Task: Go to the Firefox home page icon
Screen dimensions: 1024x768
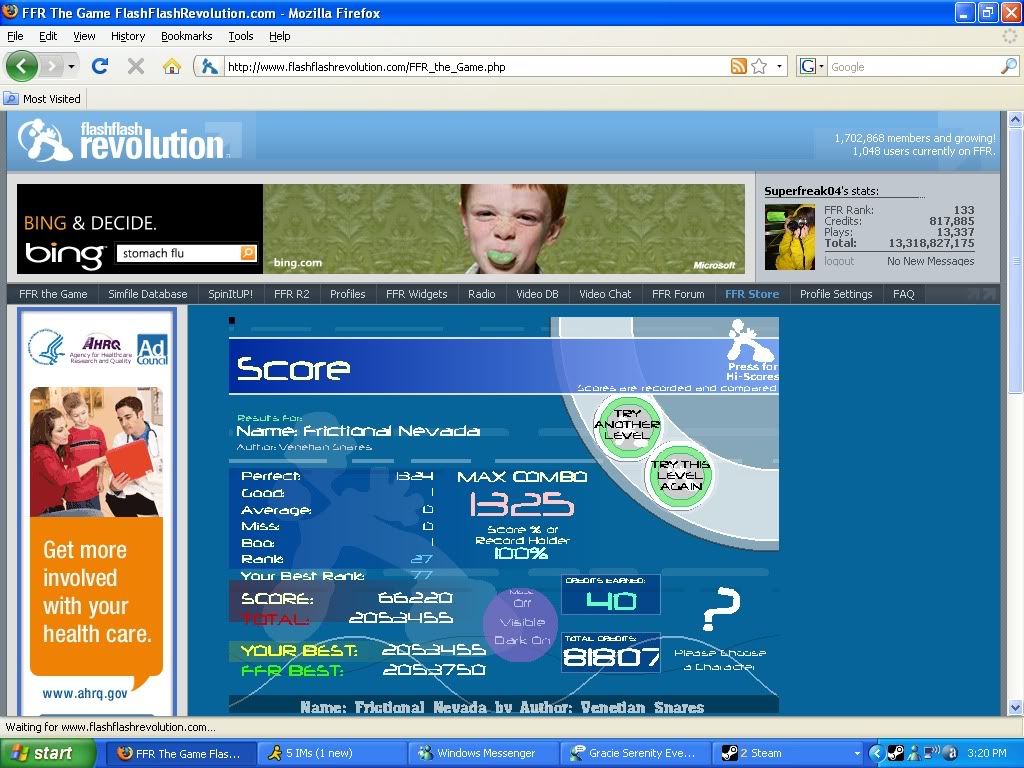Action: [x=172, y=66]
